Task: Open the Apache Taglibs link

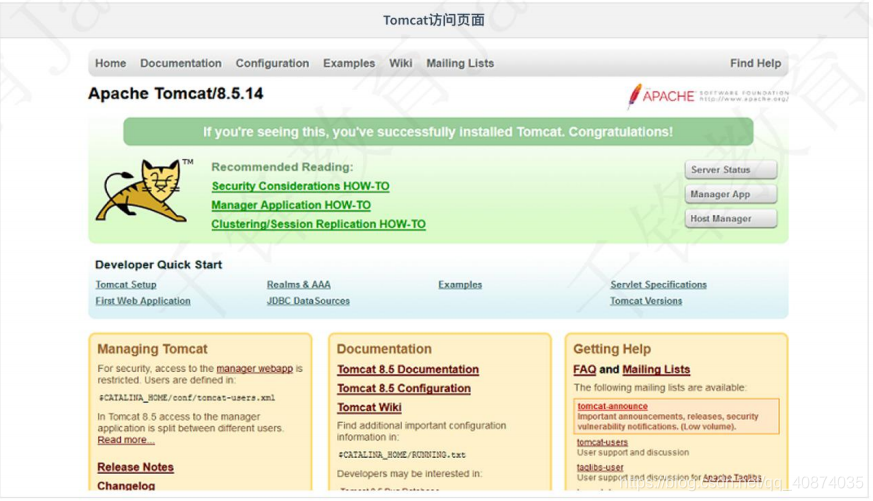Action: [732, 478]
